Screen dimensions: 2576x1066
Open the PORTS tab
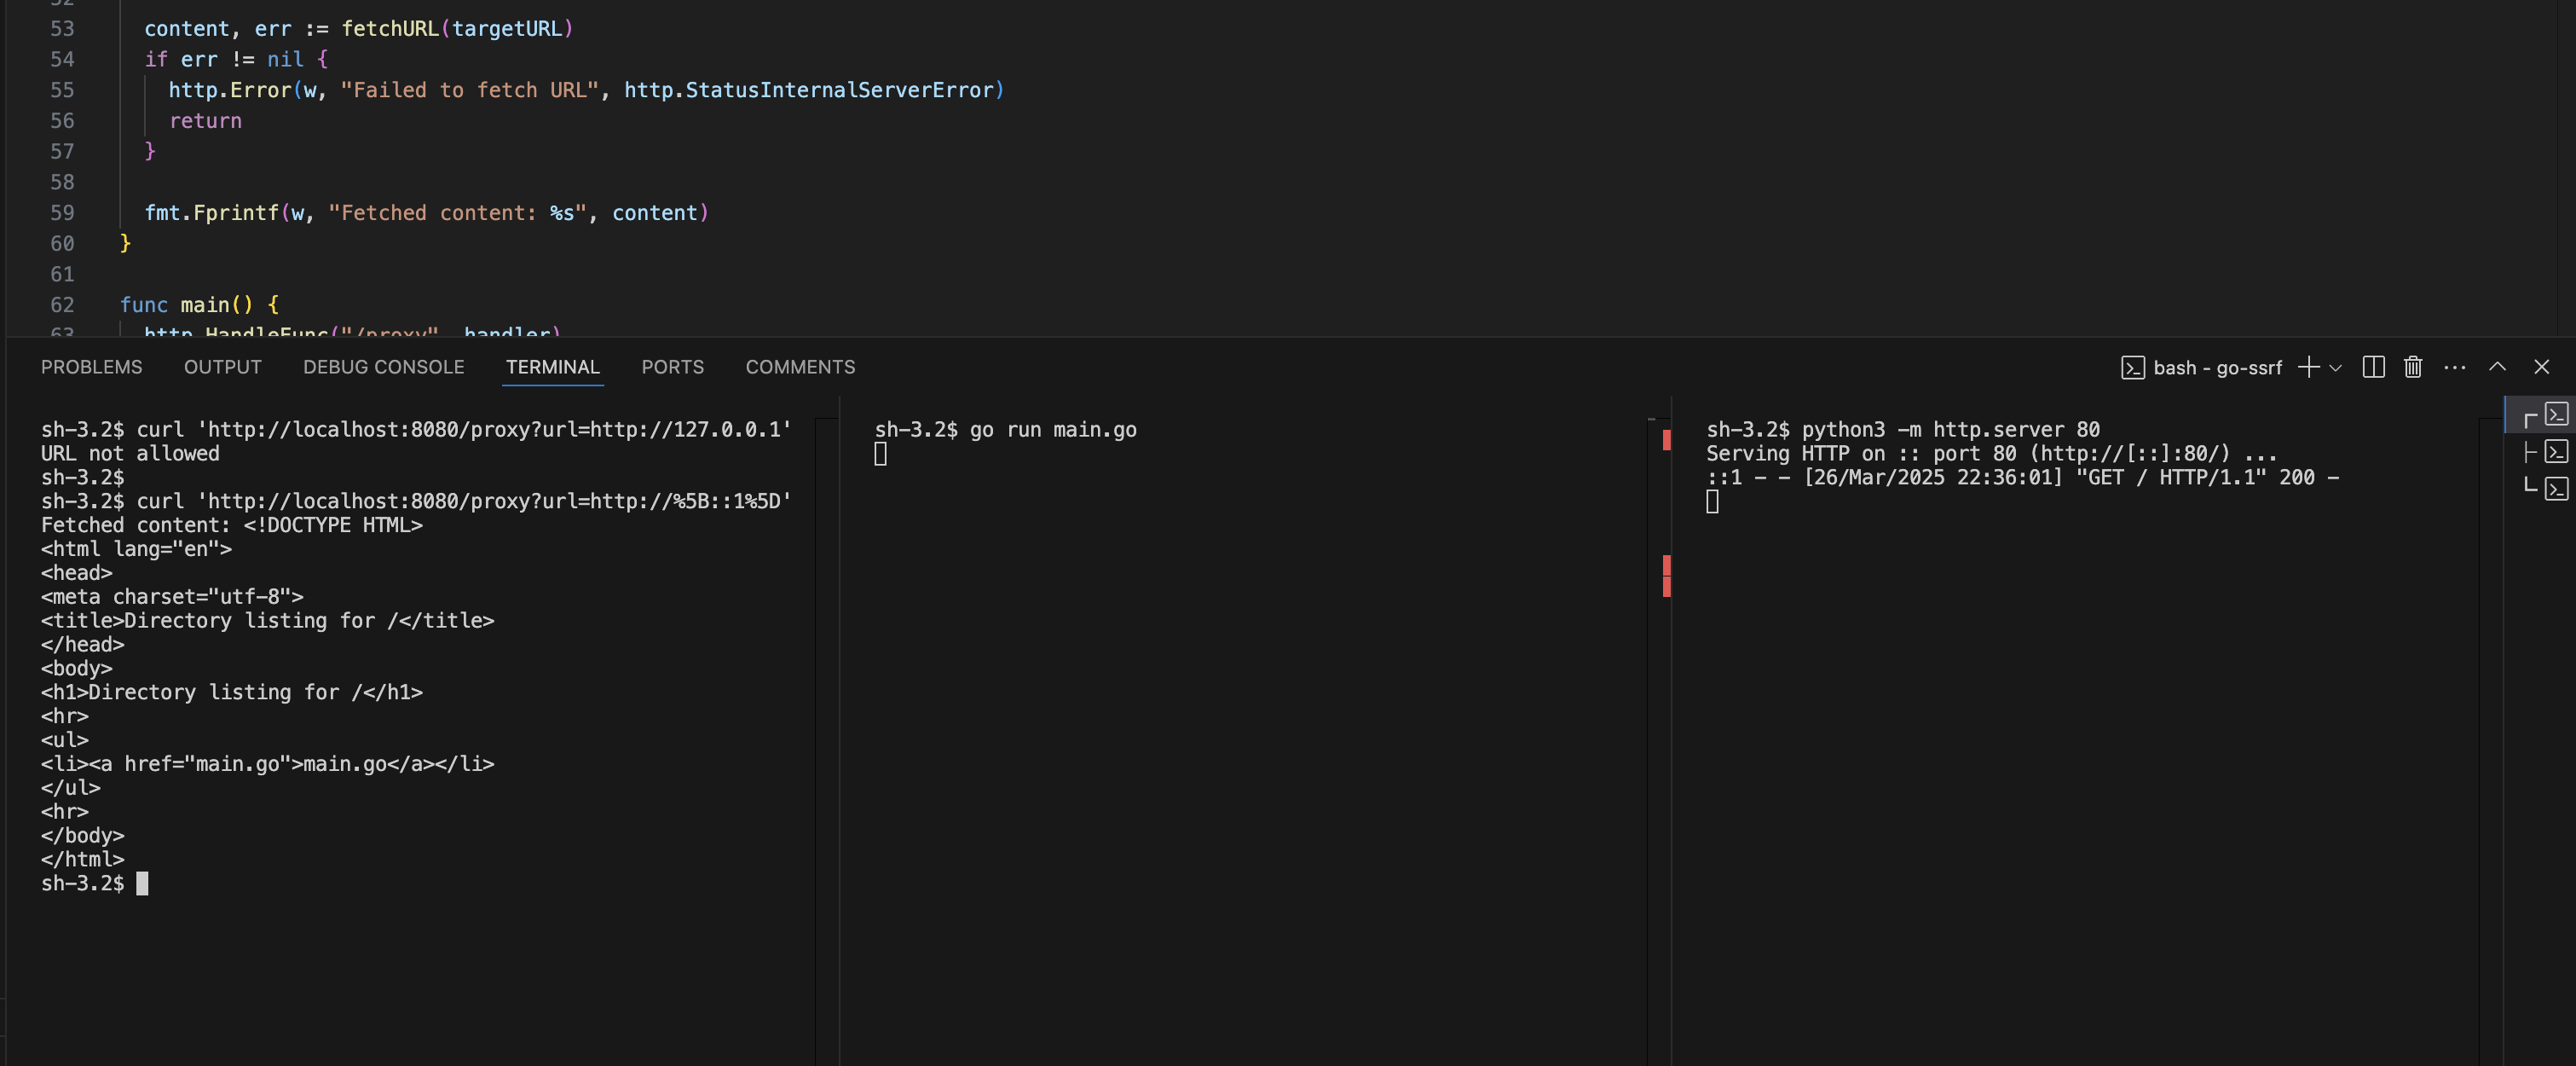[672, 367]
